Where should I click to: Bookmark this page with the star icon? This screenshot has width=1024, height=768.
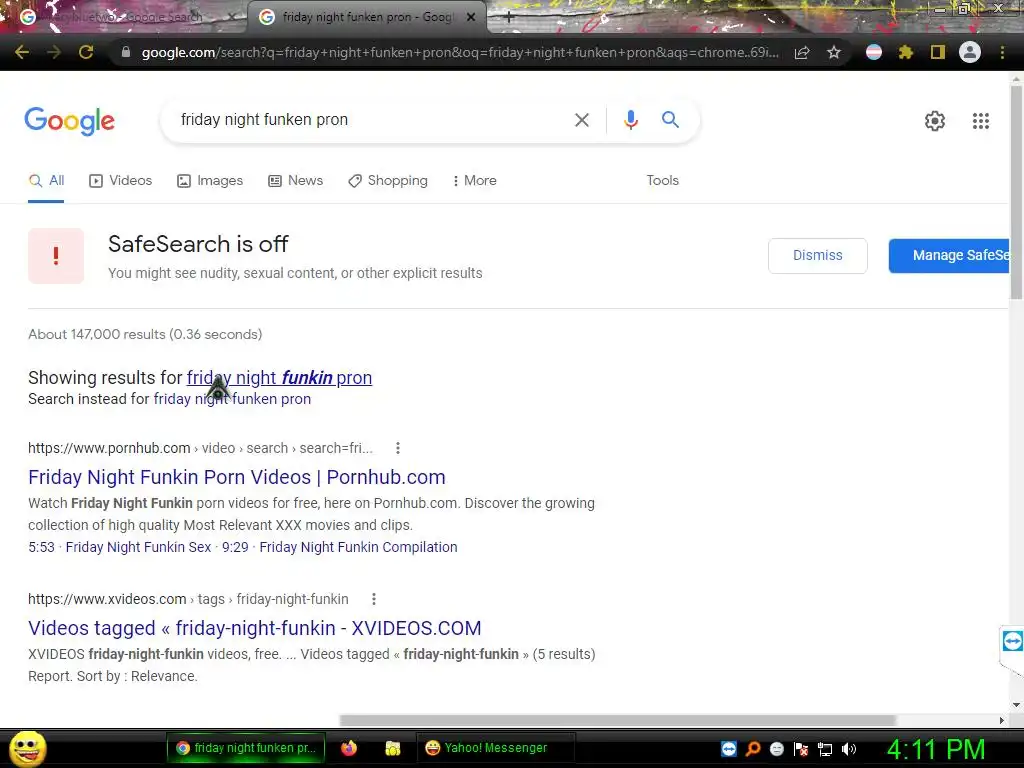pos(834,52)
